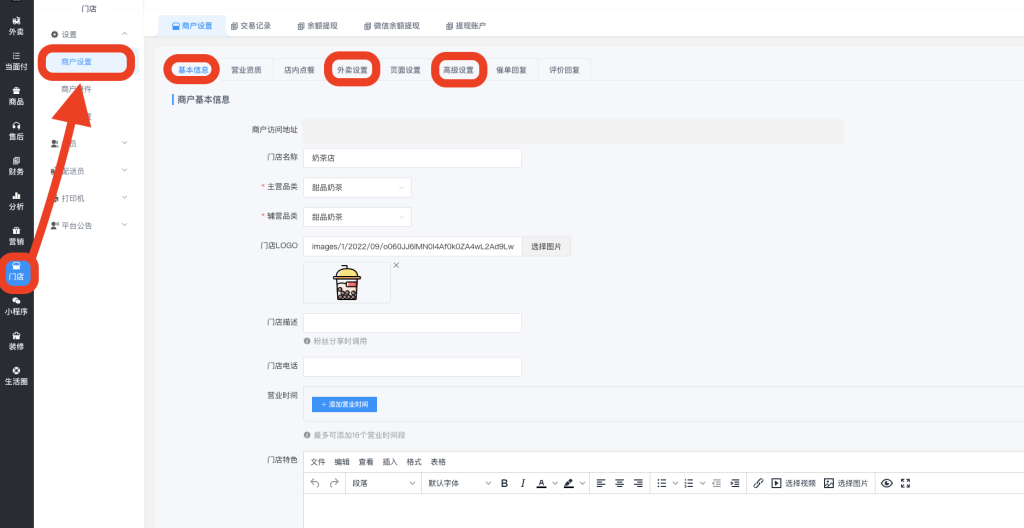Image resolution: width=1024 pixels, height=528 pixels.
Task: Toggle editor preview eye icon
Action: tap(886, 483)
